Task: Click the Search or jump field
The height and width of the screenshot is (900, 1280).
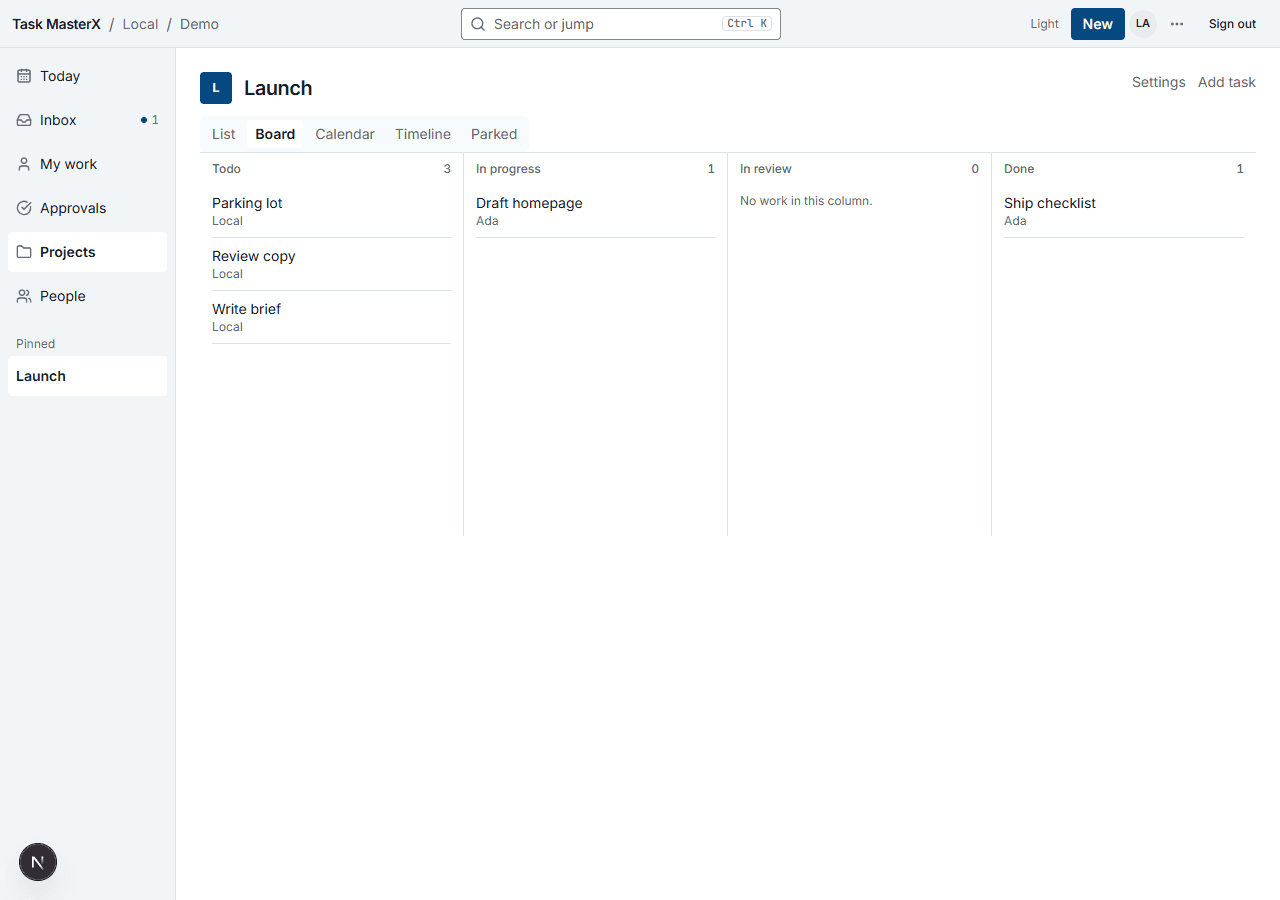Action: coord(621,24)
